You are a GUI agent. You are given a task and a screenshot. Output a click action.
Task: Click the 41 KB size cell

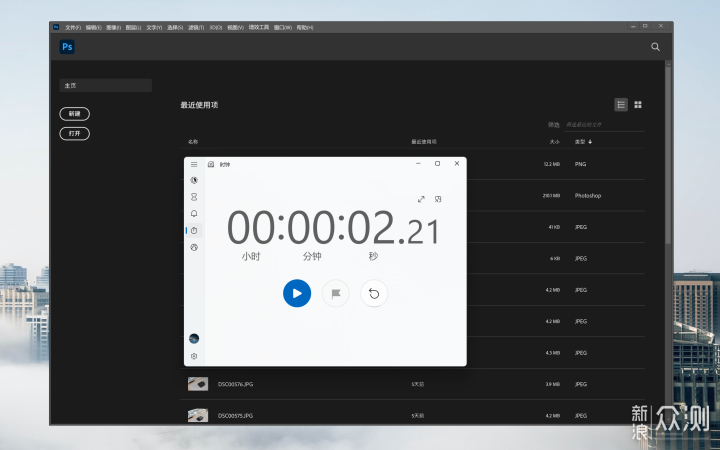click(554, 227)
